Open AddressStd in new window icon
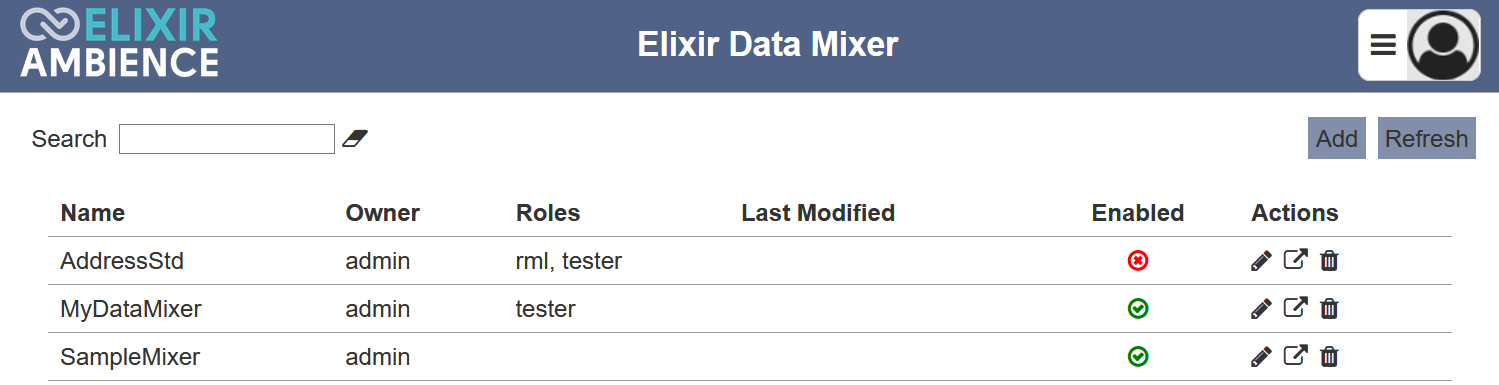Viewport: 1499px width, 385px height. coord(1295,260)
